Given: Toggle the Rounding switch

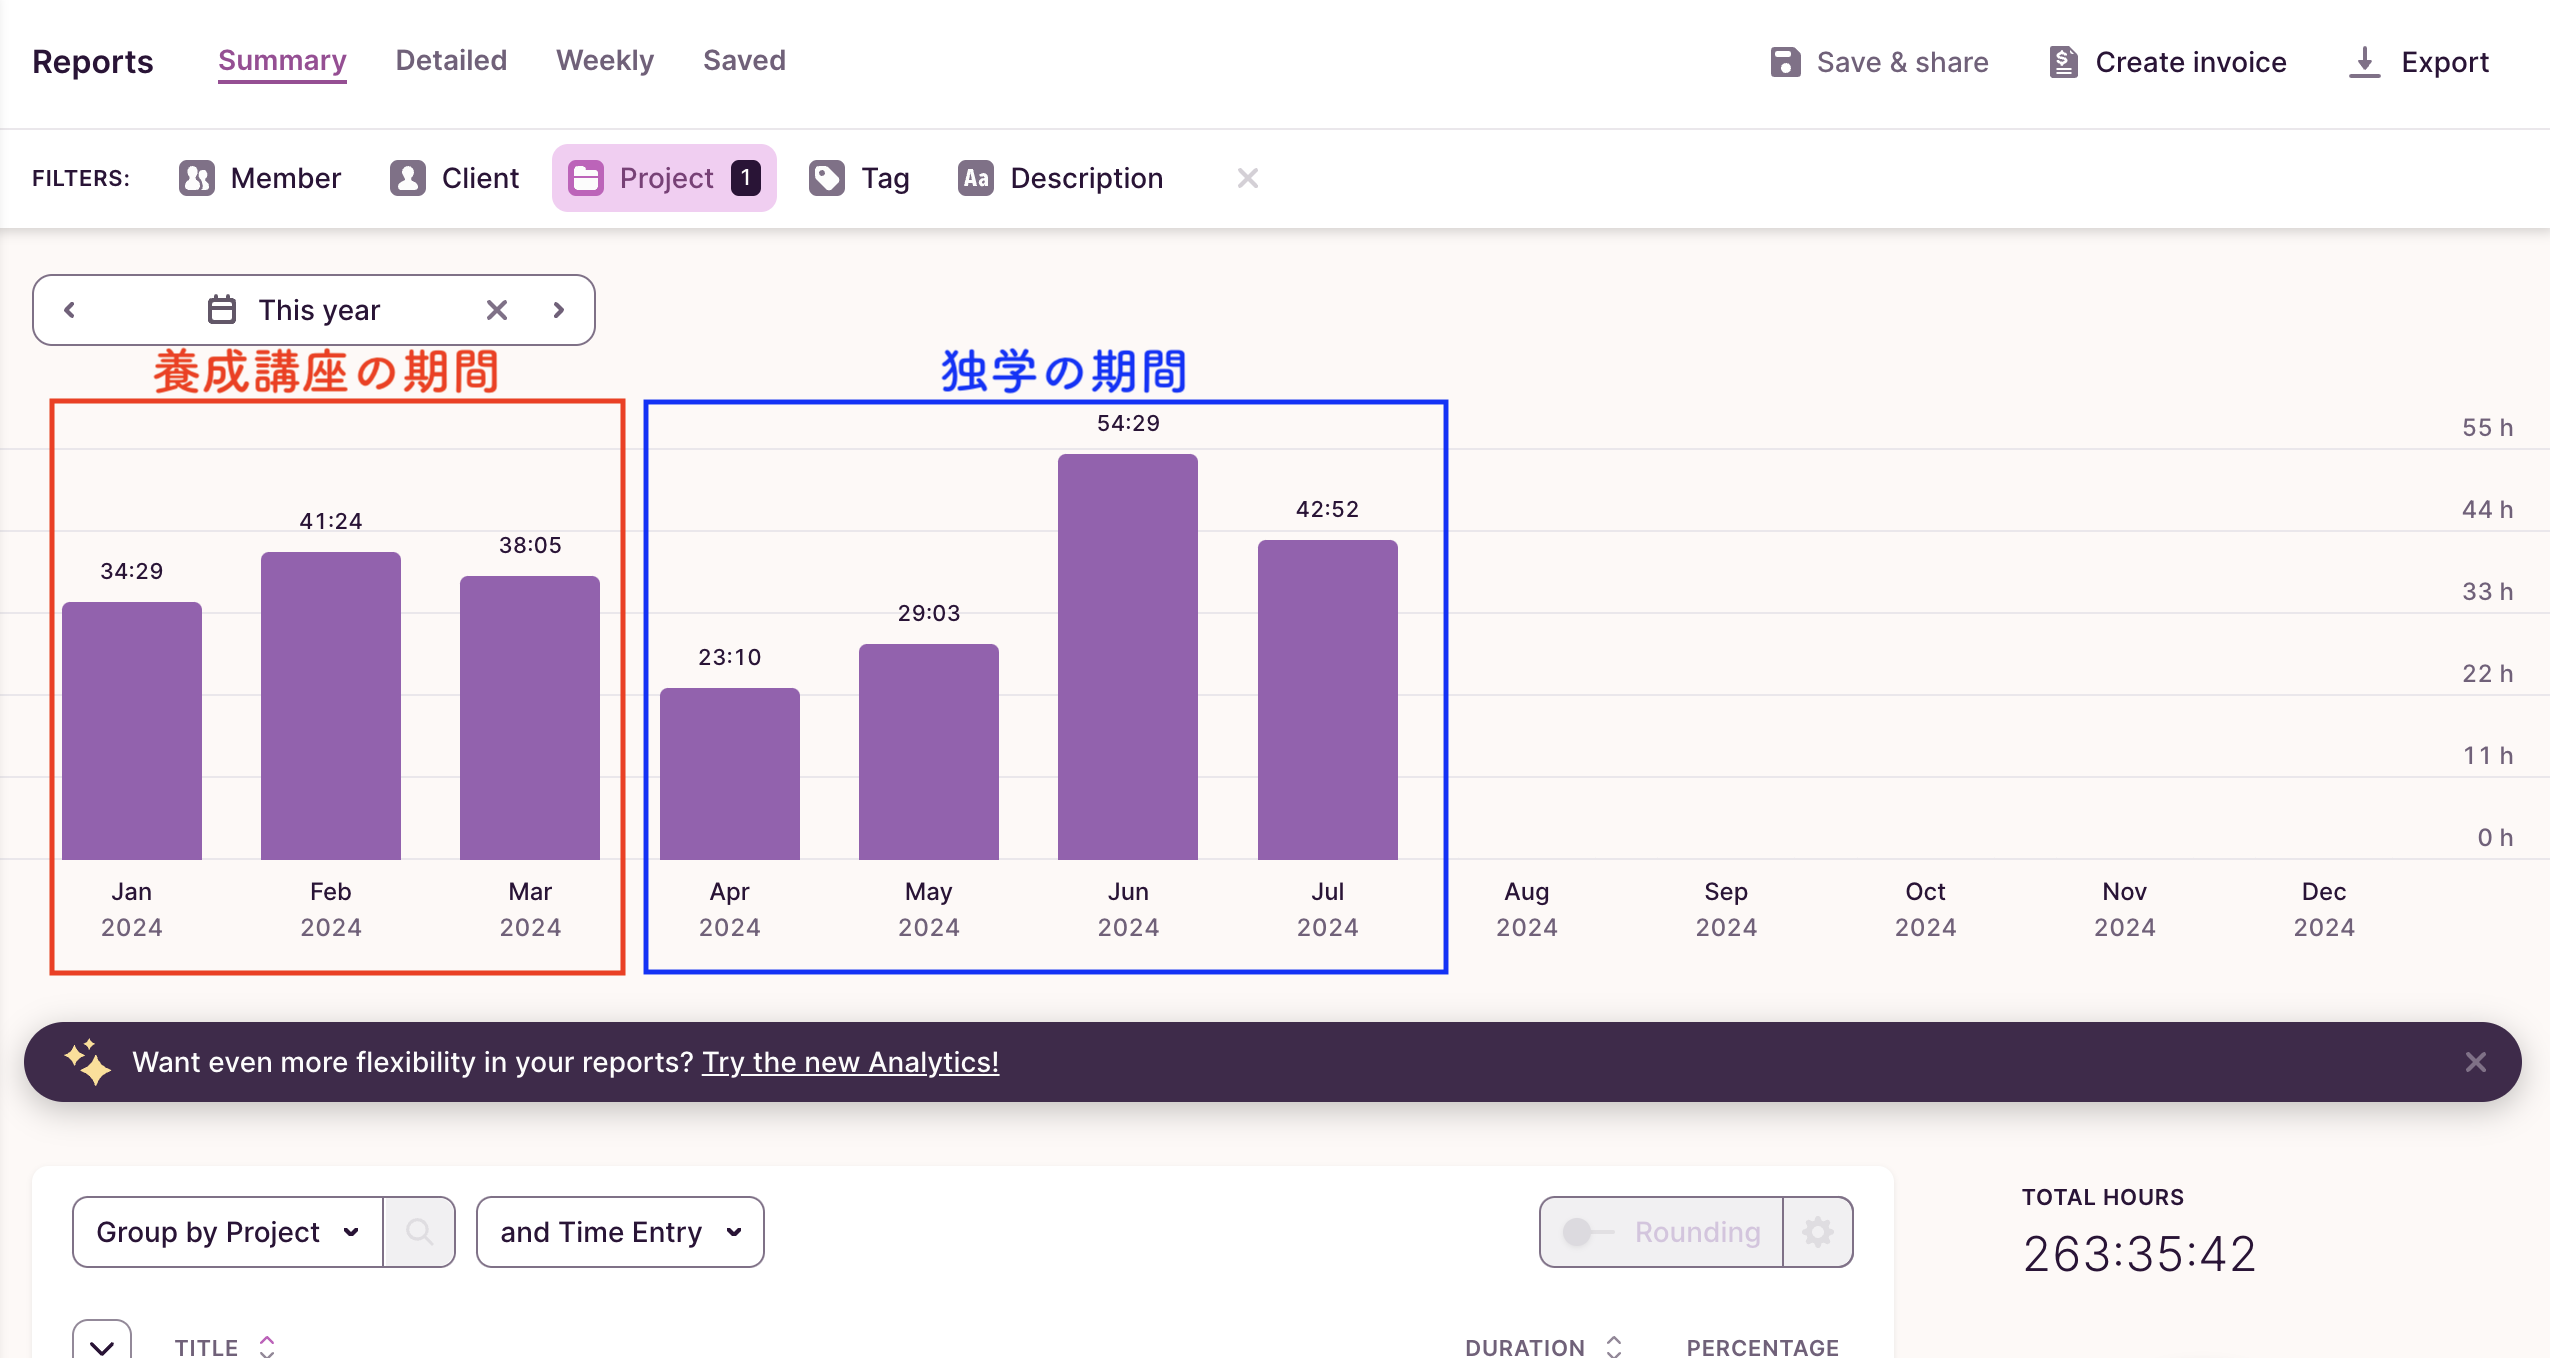Looking at the screenshot, I should 1586,1232.
